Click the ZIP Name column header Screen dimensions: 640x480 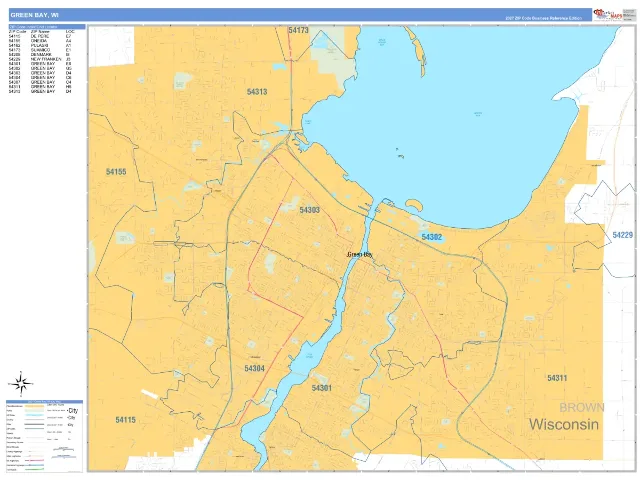click(x=40, y=31)
